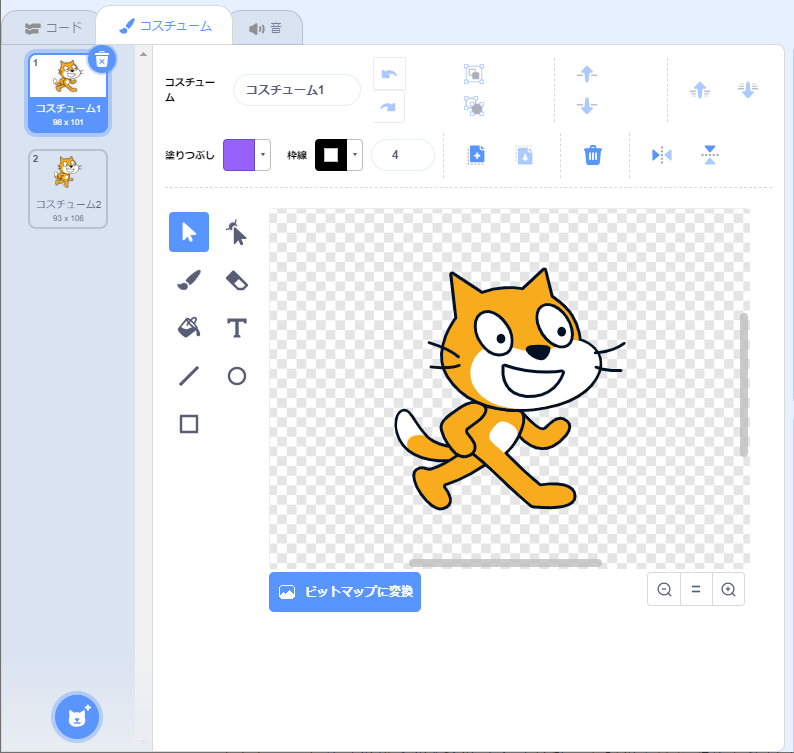Switch to the コスチューム tab
This screenshot has height=753, width=794.
click(x=165, y=26)
